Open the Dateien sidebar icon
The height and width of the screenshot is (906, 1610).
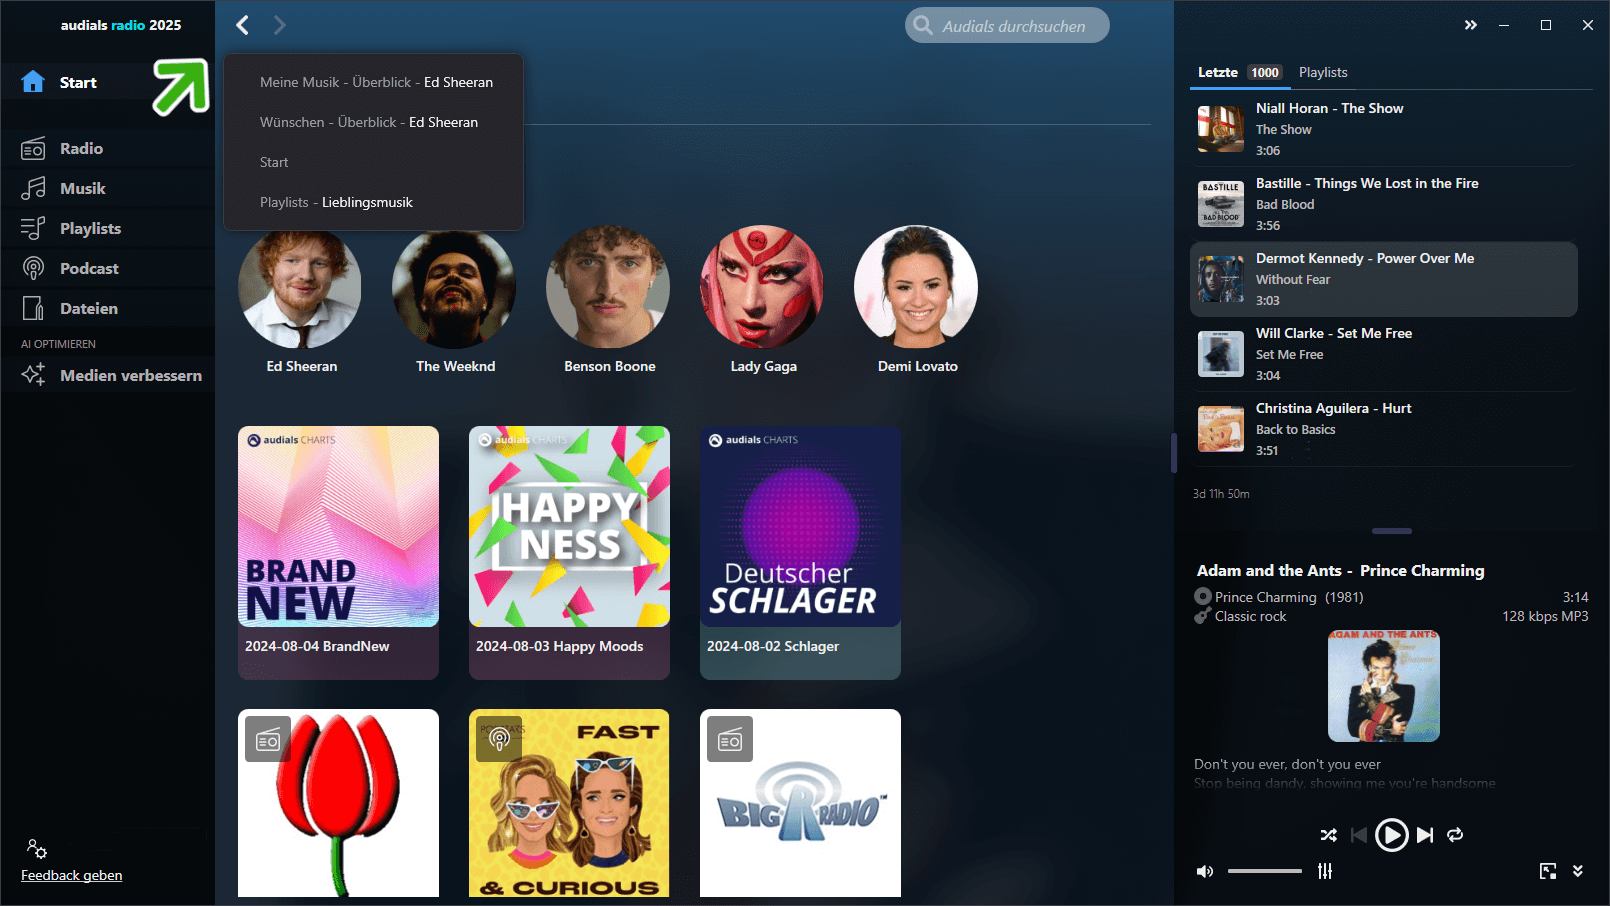pos(33,308)
